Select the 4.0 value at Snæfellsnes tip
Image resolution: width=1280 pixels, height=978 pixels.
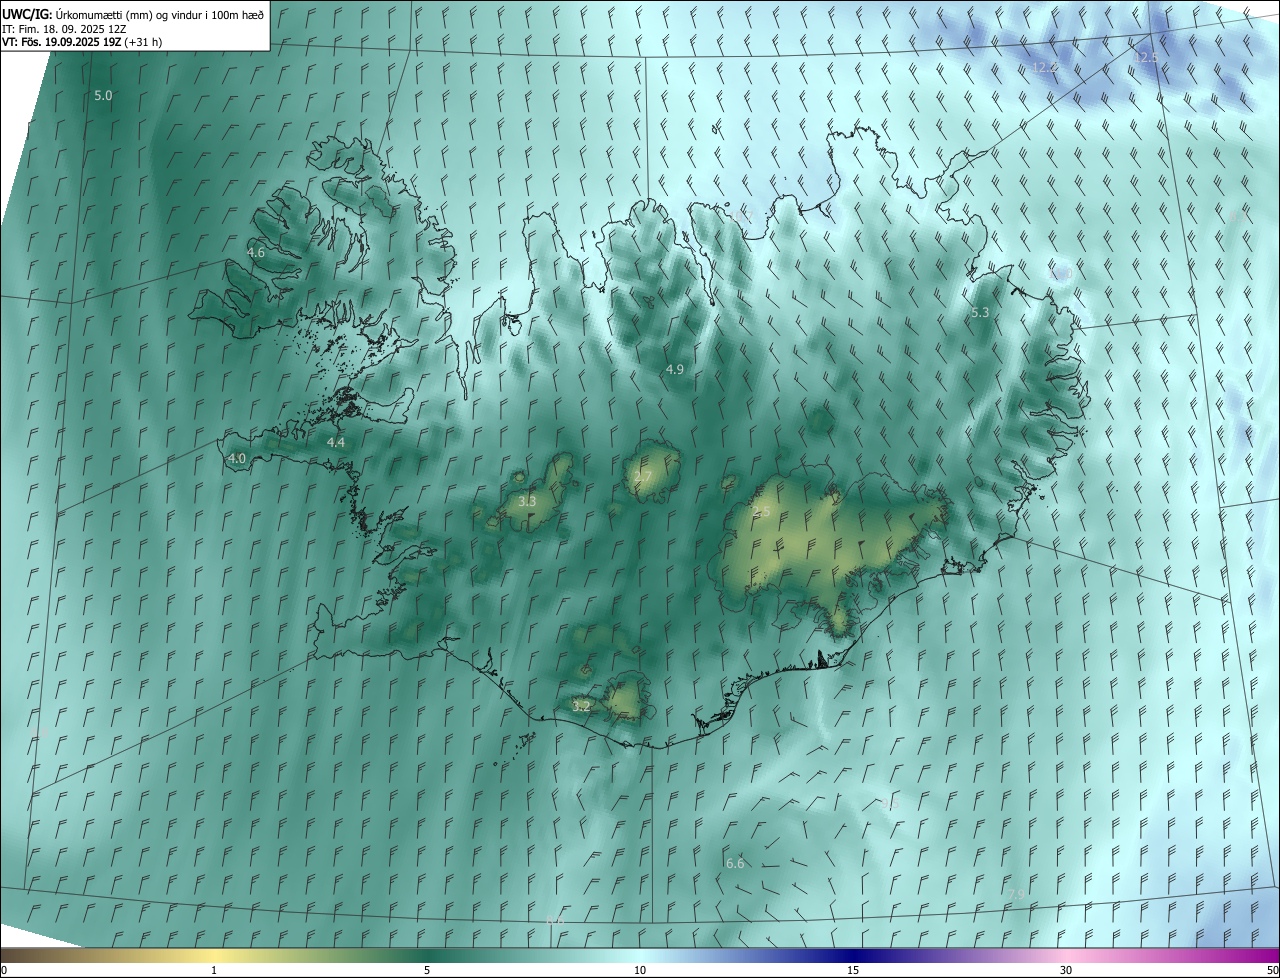point(237,459)
